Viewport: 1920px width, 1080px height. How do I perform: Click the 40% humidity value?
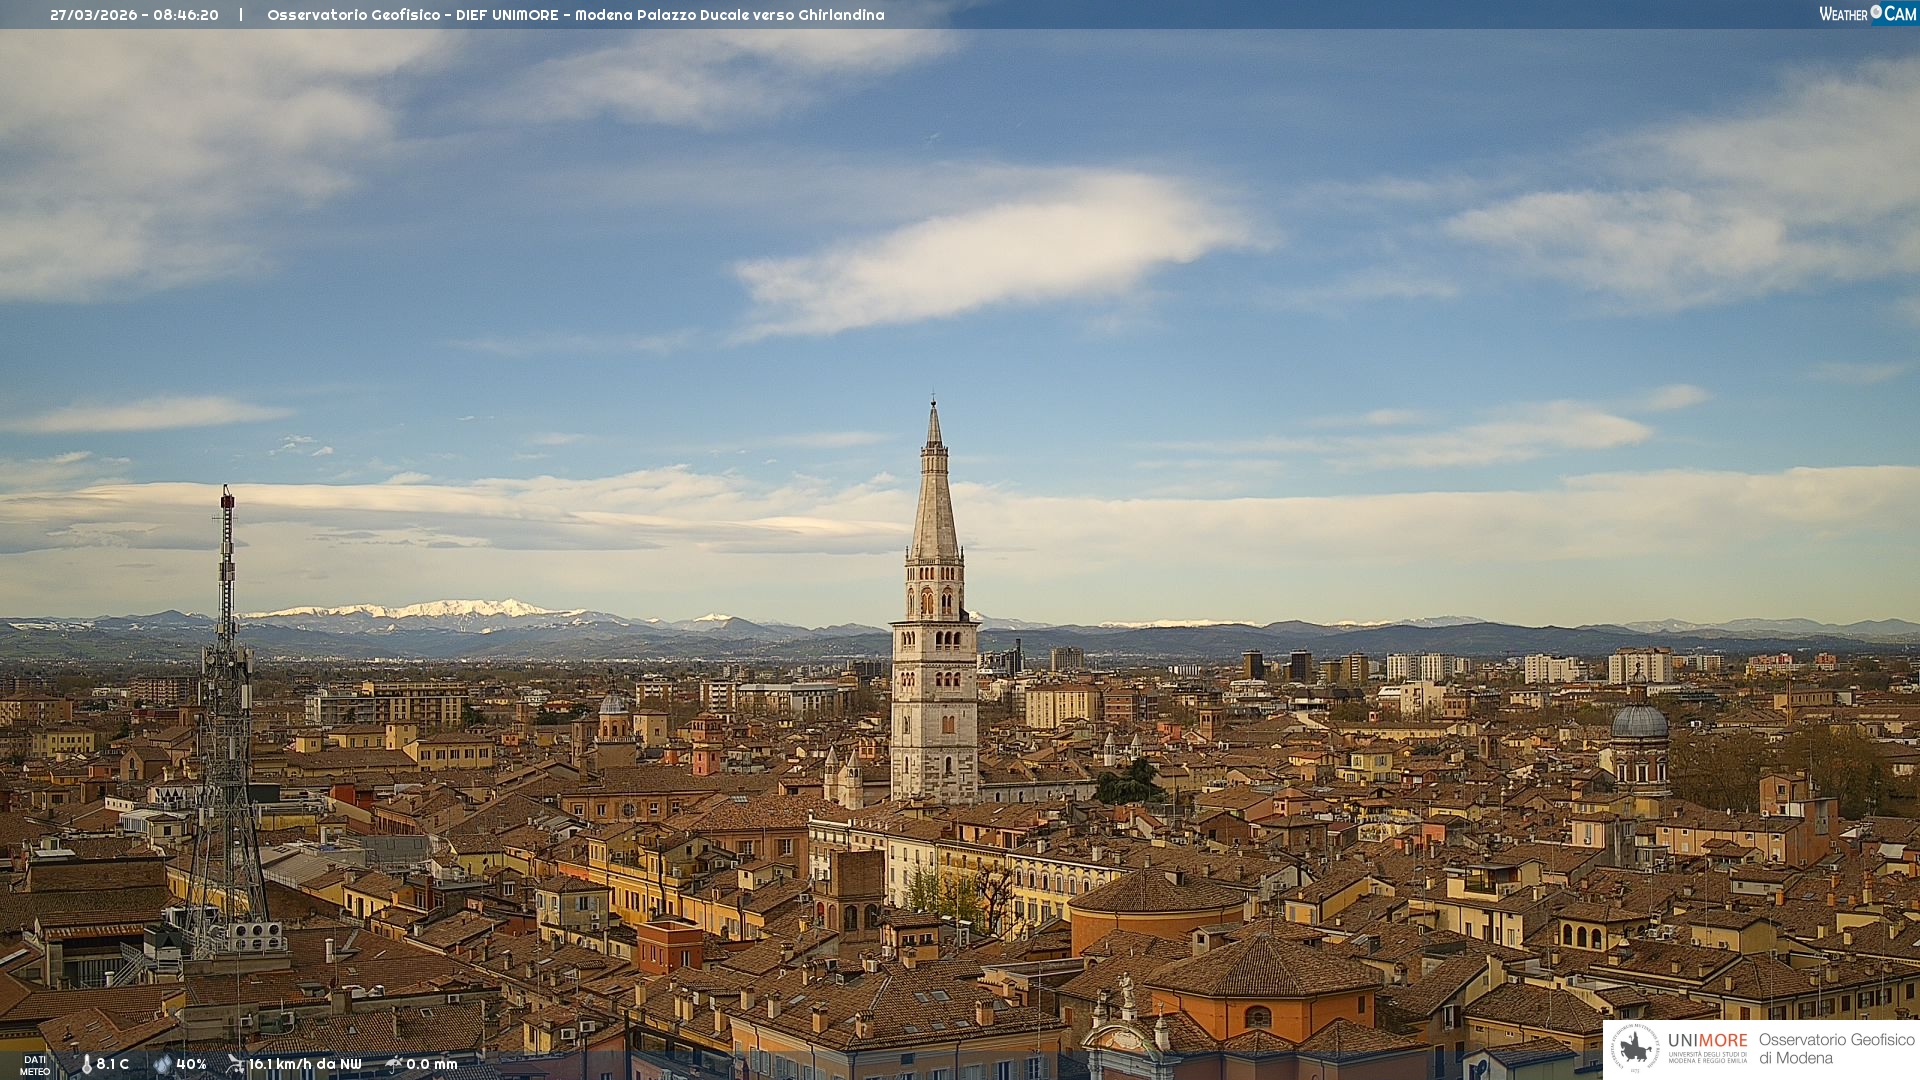click(x=191, y=1065)
